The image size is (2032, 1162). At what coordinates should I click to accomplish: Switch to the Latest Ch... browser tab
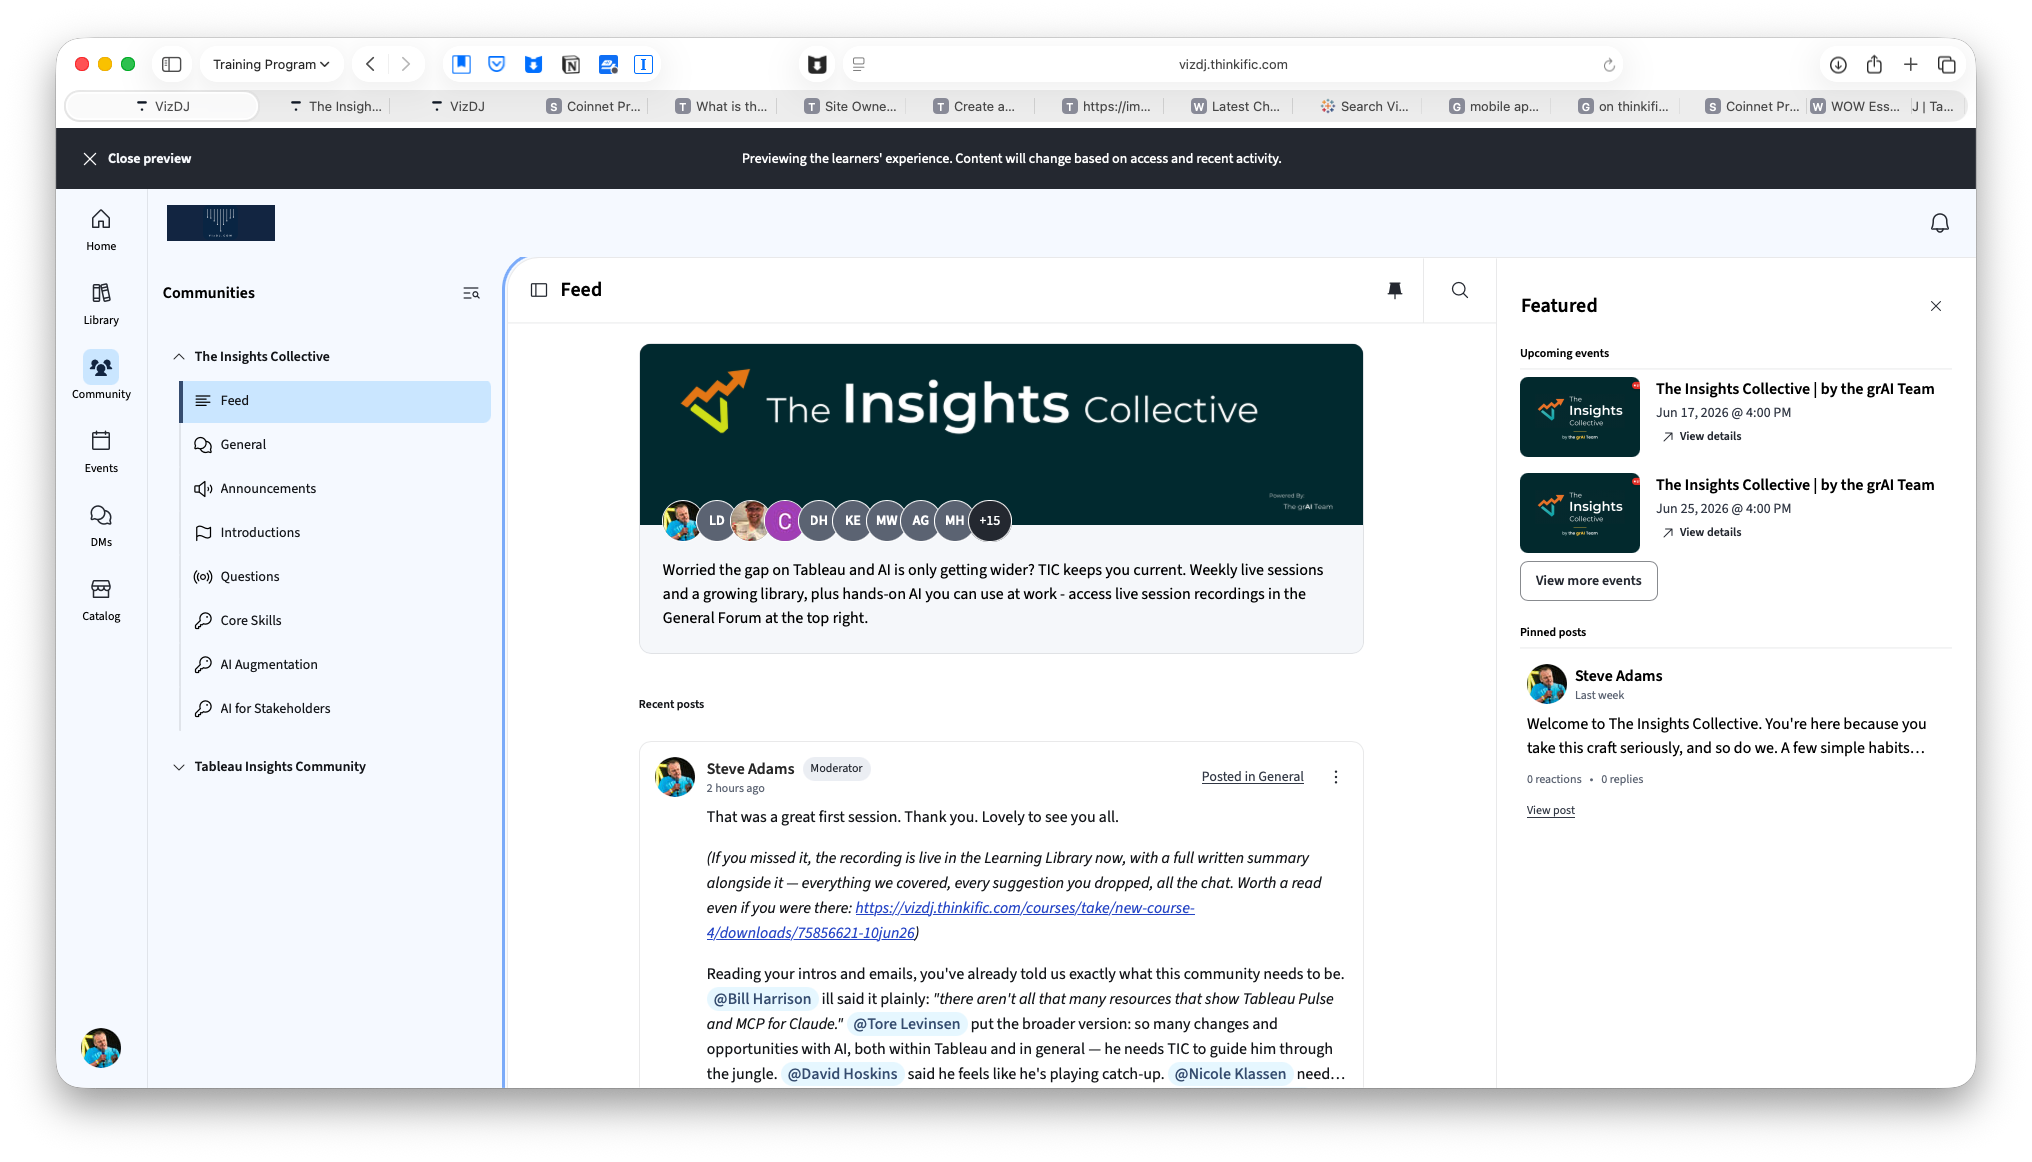pos(1236,106)
